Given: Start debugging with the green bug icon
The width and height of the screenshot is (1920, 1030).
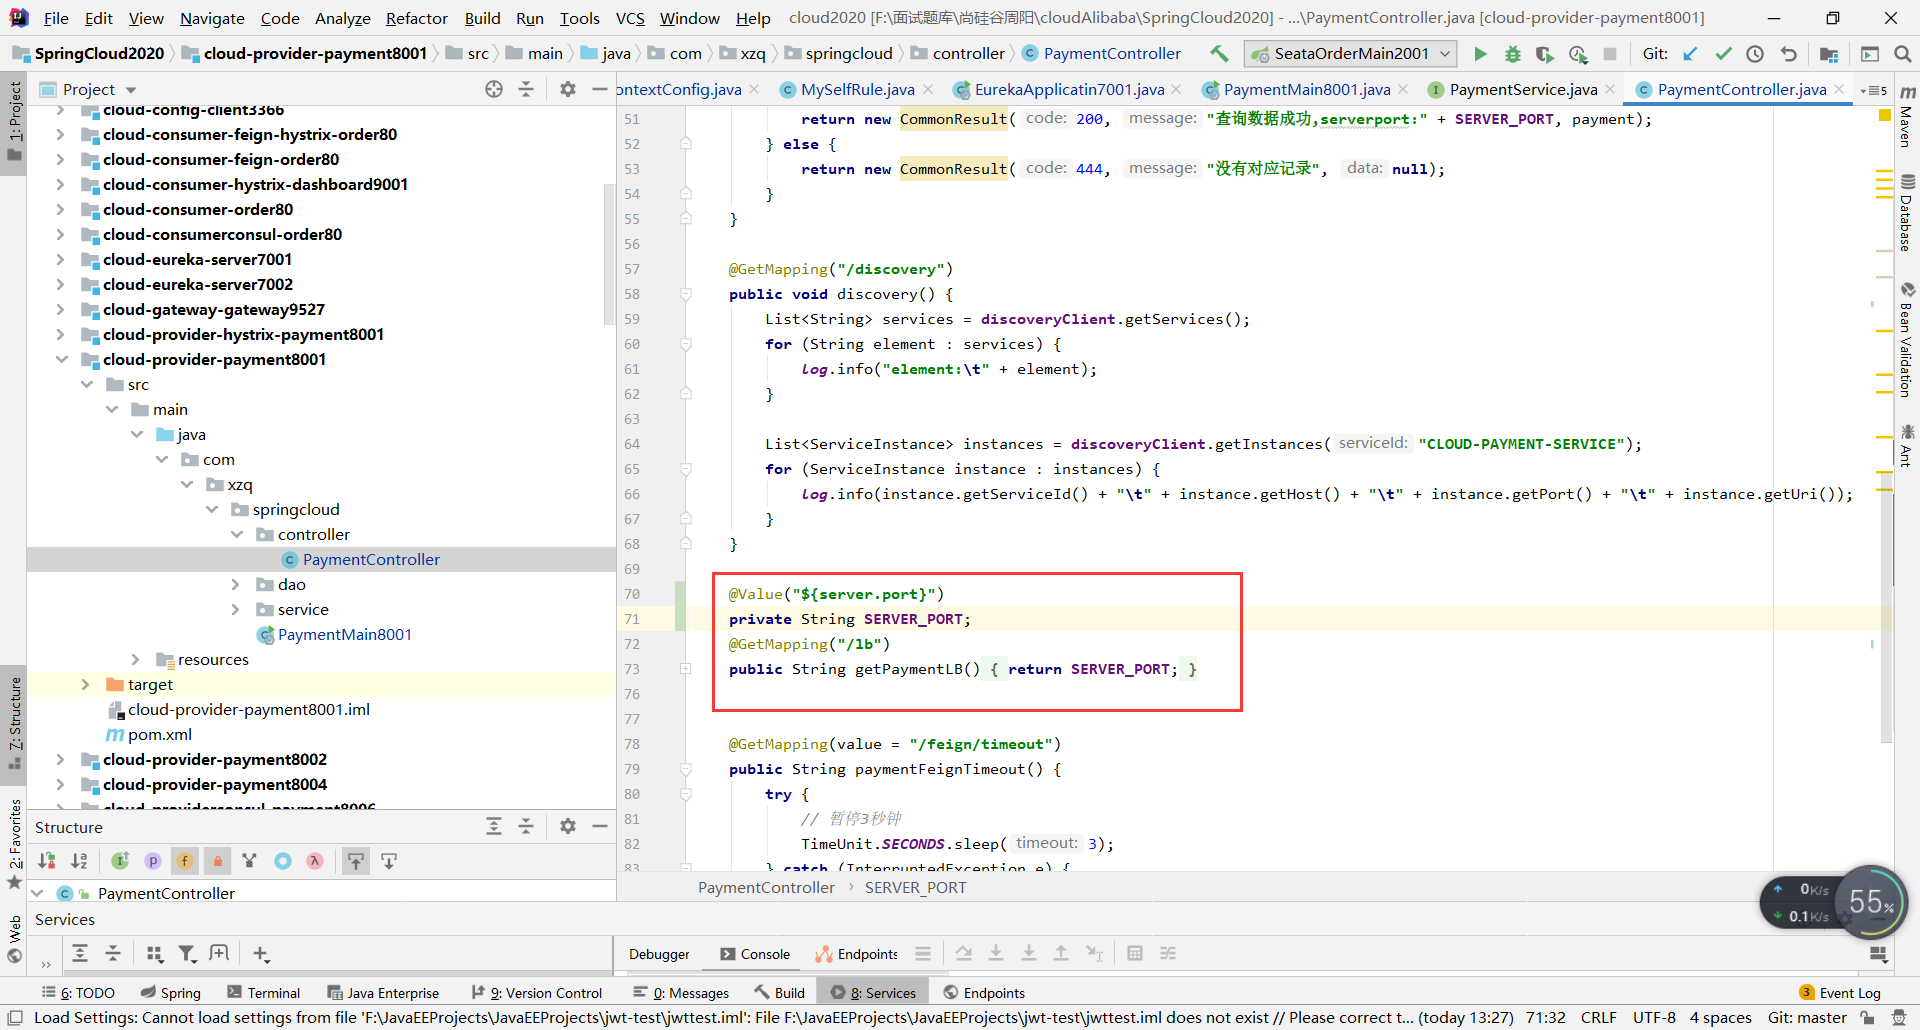Looking at the screenshot, I should (x=1512, y=54).
